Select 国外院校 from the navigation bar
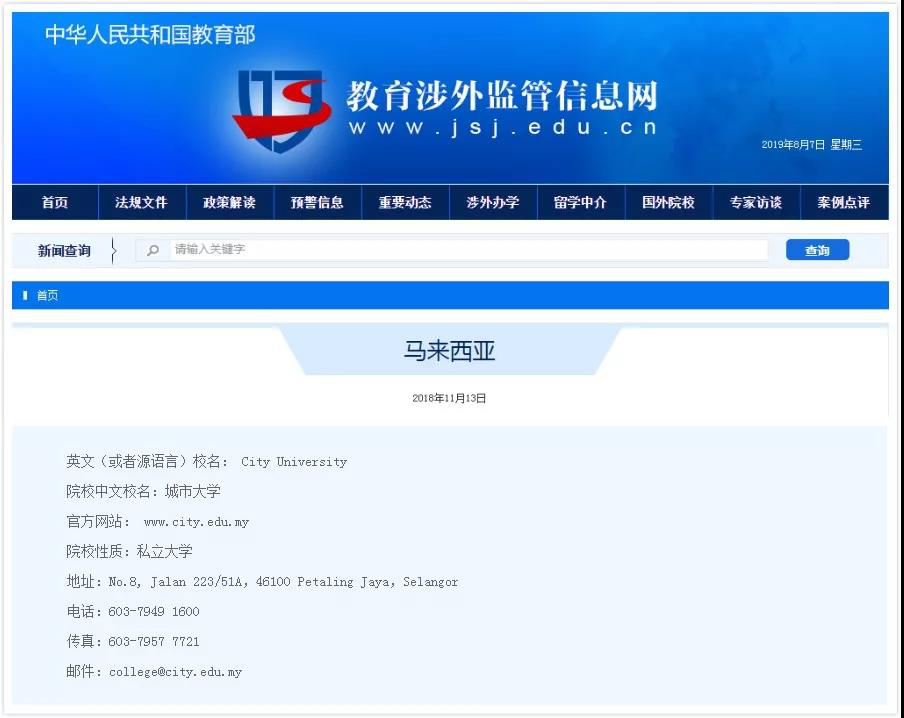 [x=668, y=202]
